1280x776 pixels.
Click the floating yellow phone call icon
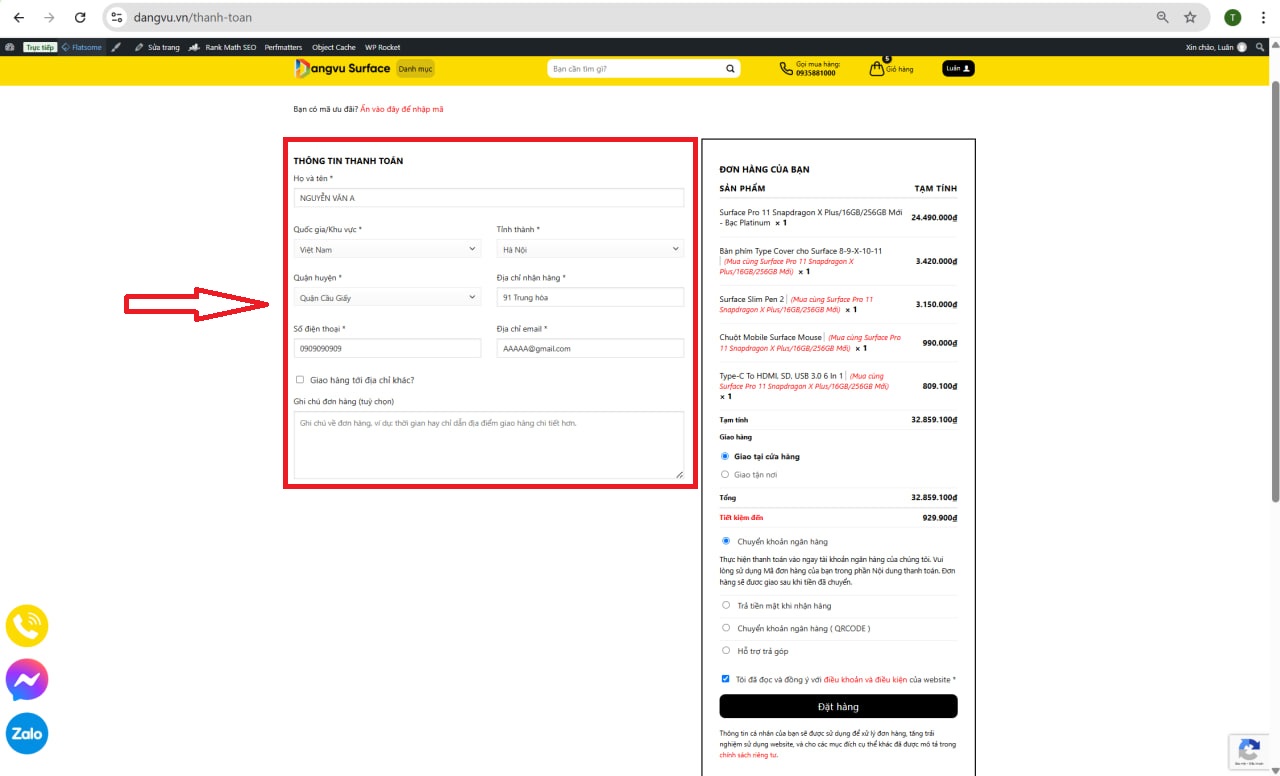27,626
